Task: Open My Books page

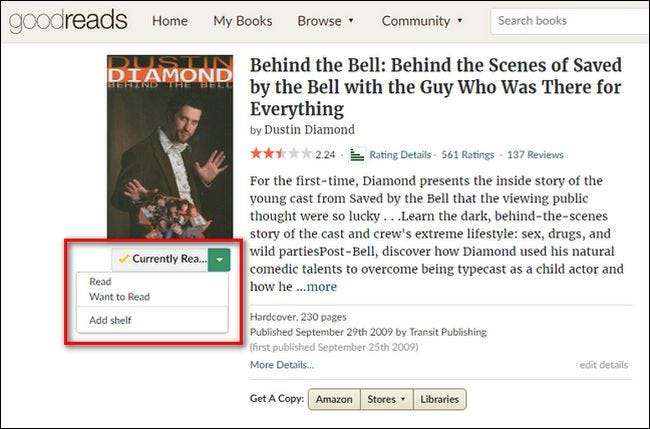Action: 242,20
